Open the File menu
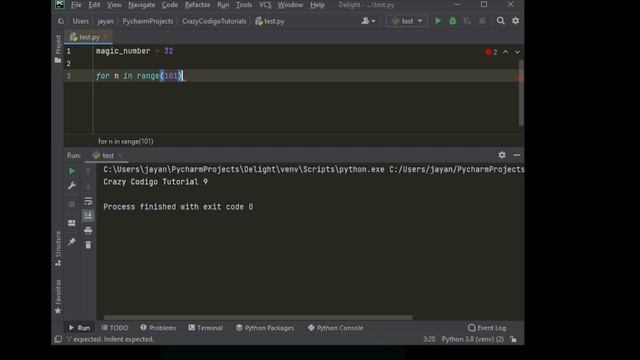This screenshot has width=640, height=360. (76, 5)
